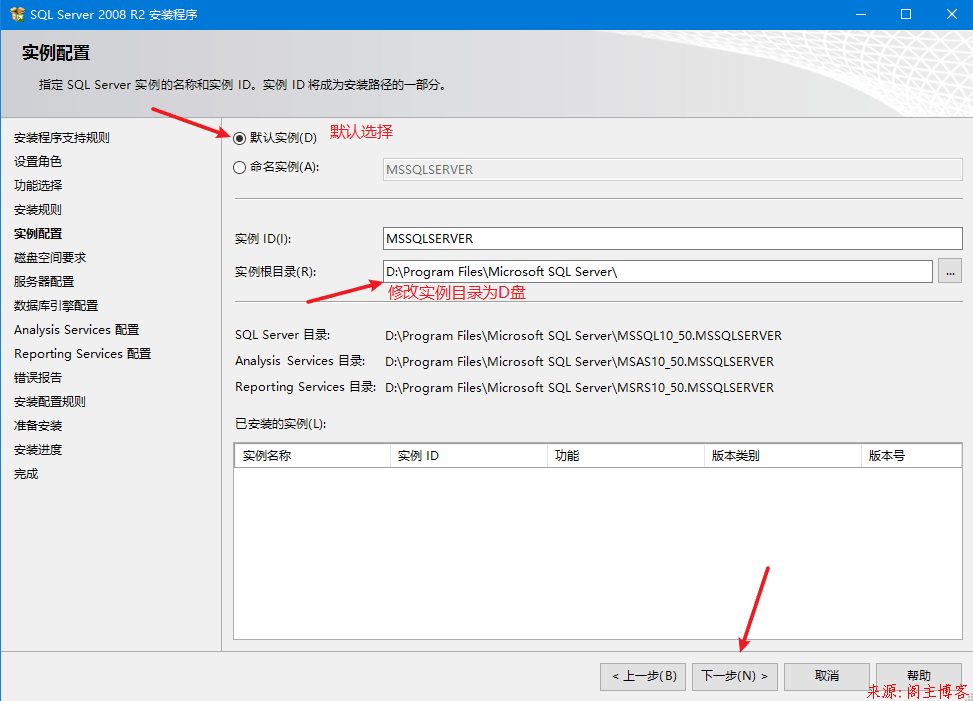Maximize the setup window
Image resolution: width=973 pixels, height=701 pixels.
pos(906,14)
